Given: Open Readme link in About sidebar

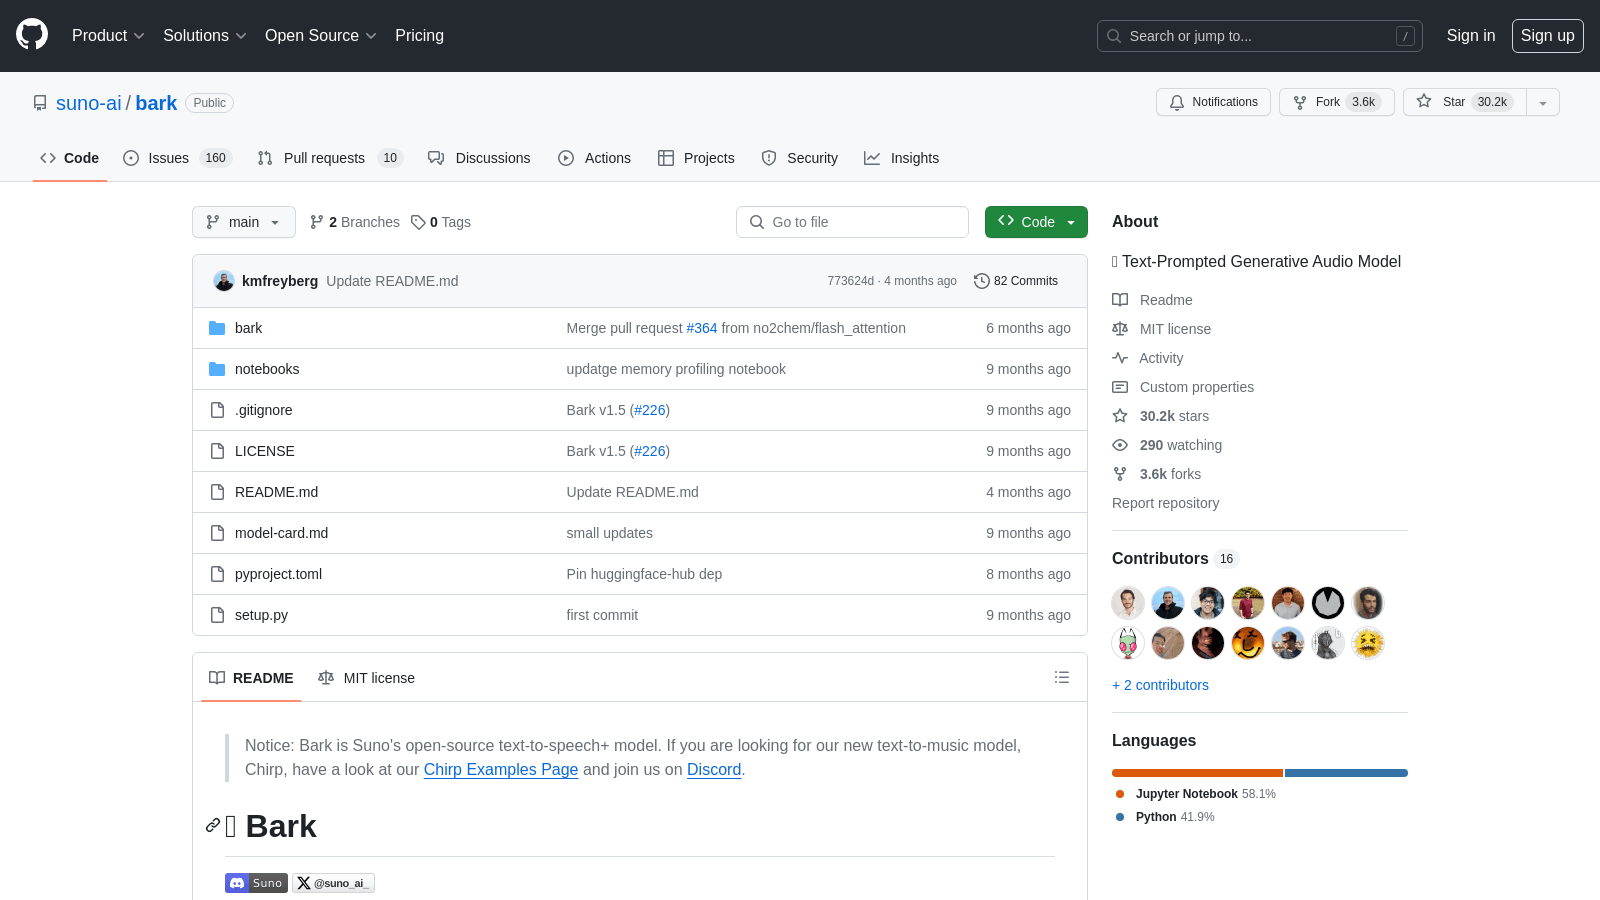Looking at the screenshot, I should coord(1152,300).
